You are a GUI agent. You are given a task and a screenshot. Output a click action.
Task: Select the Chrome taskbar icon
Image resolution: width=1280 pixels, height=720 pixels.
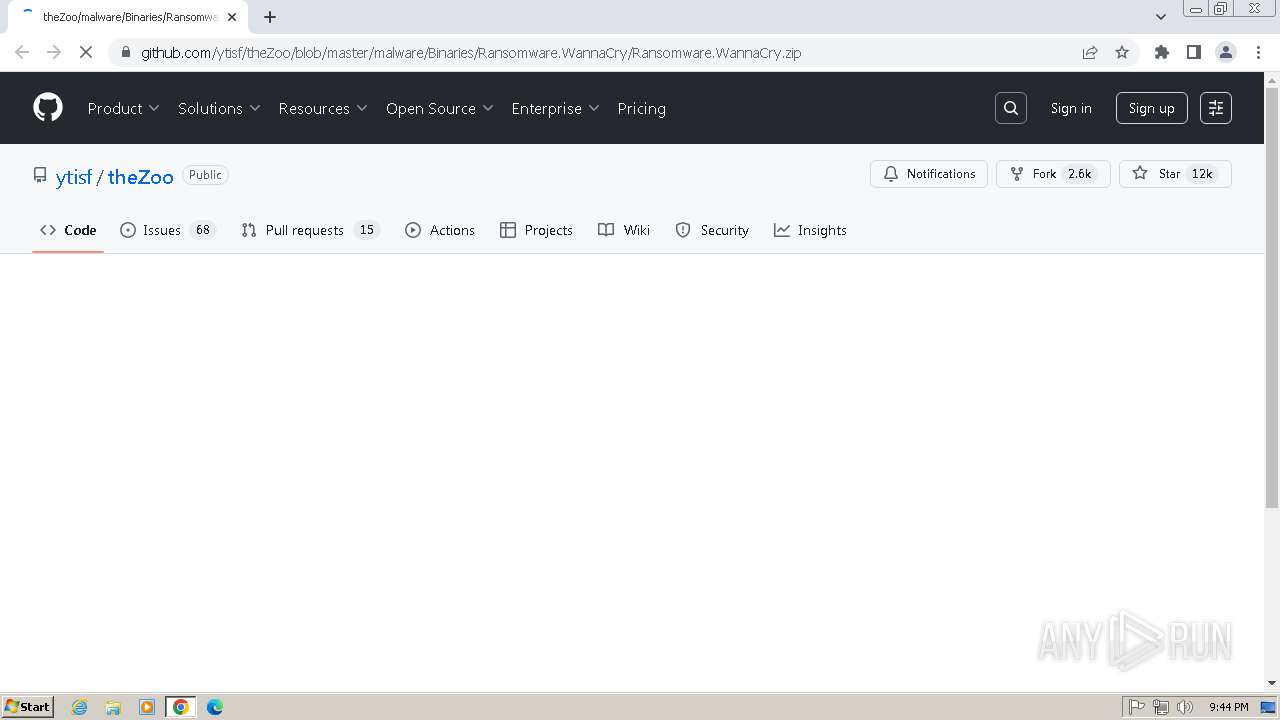click(x=180, y=707)
